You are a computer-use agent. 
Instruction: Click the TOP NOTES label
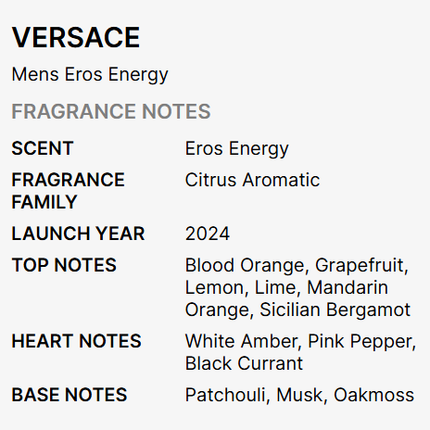click(64, 265)
